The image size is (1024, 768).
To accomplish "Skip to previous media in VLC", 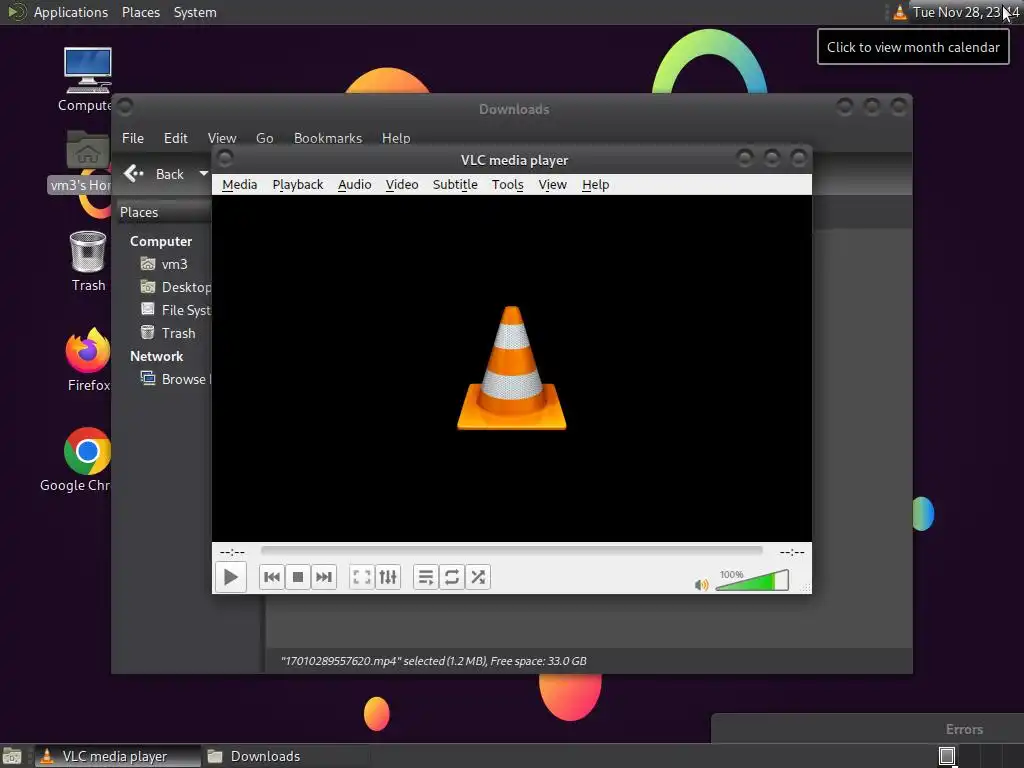I will 272,577.
